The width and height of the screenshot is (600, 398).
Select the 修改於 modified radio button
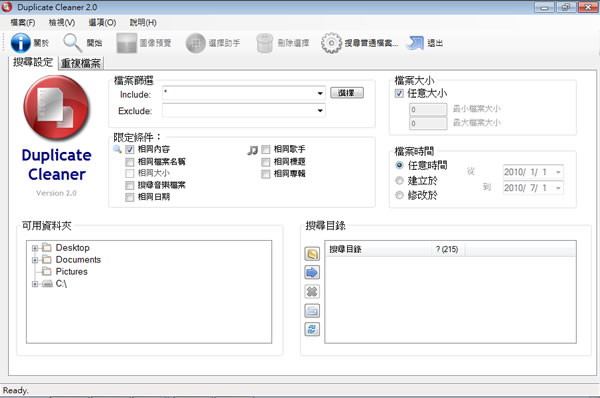click(x=399, y=195)
